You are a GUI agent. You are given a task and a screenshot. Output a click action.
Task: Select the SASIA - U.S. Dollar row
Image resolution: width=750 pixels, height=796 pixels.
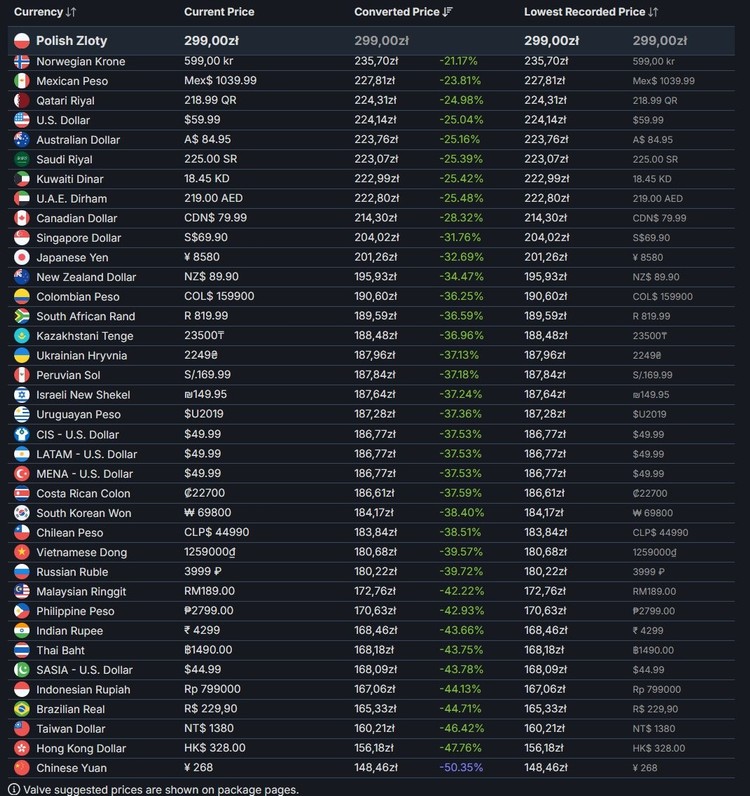click(371, 670)
